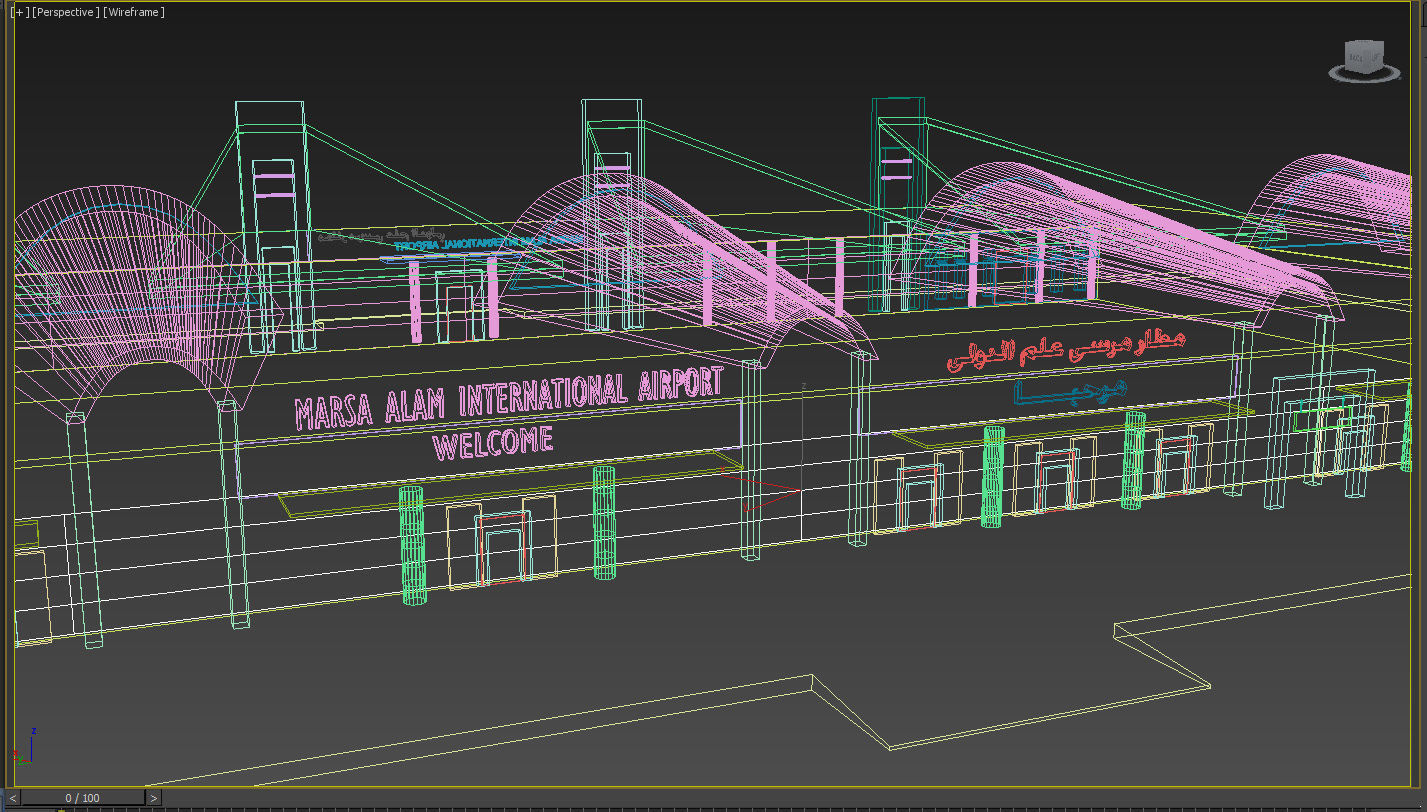Select the blue Arabic welcome text object

[1070, 391]
